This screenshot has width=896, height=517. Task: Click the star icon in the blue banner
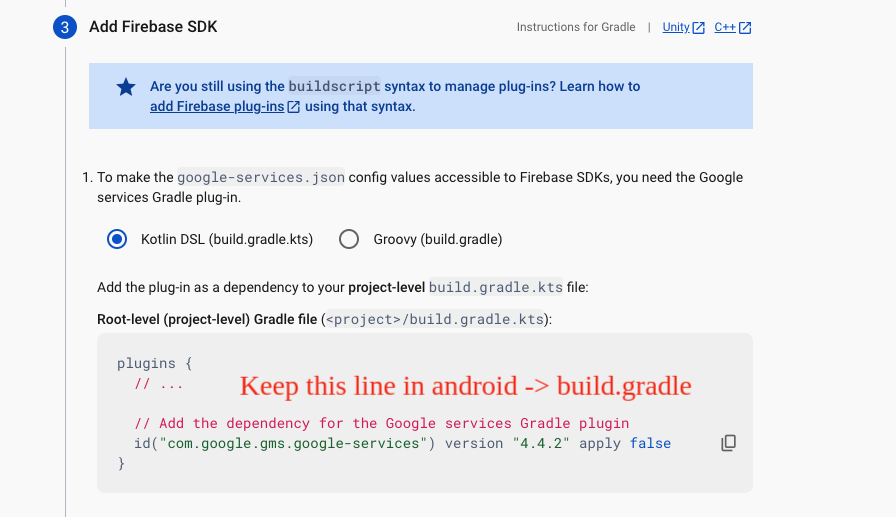[126, 88]
